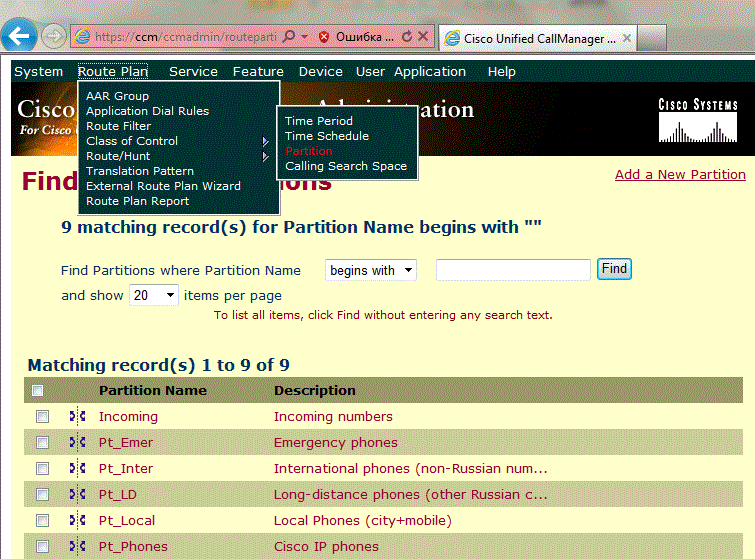
Task: Check the box for Incoming partition
Action: [42, 416]
